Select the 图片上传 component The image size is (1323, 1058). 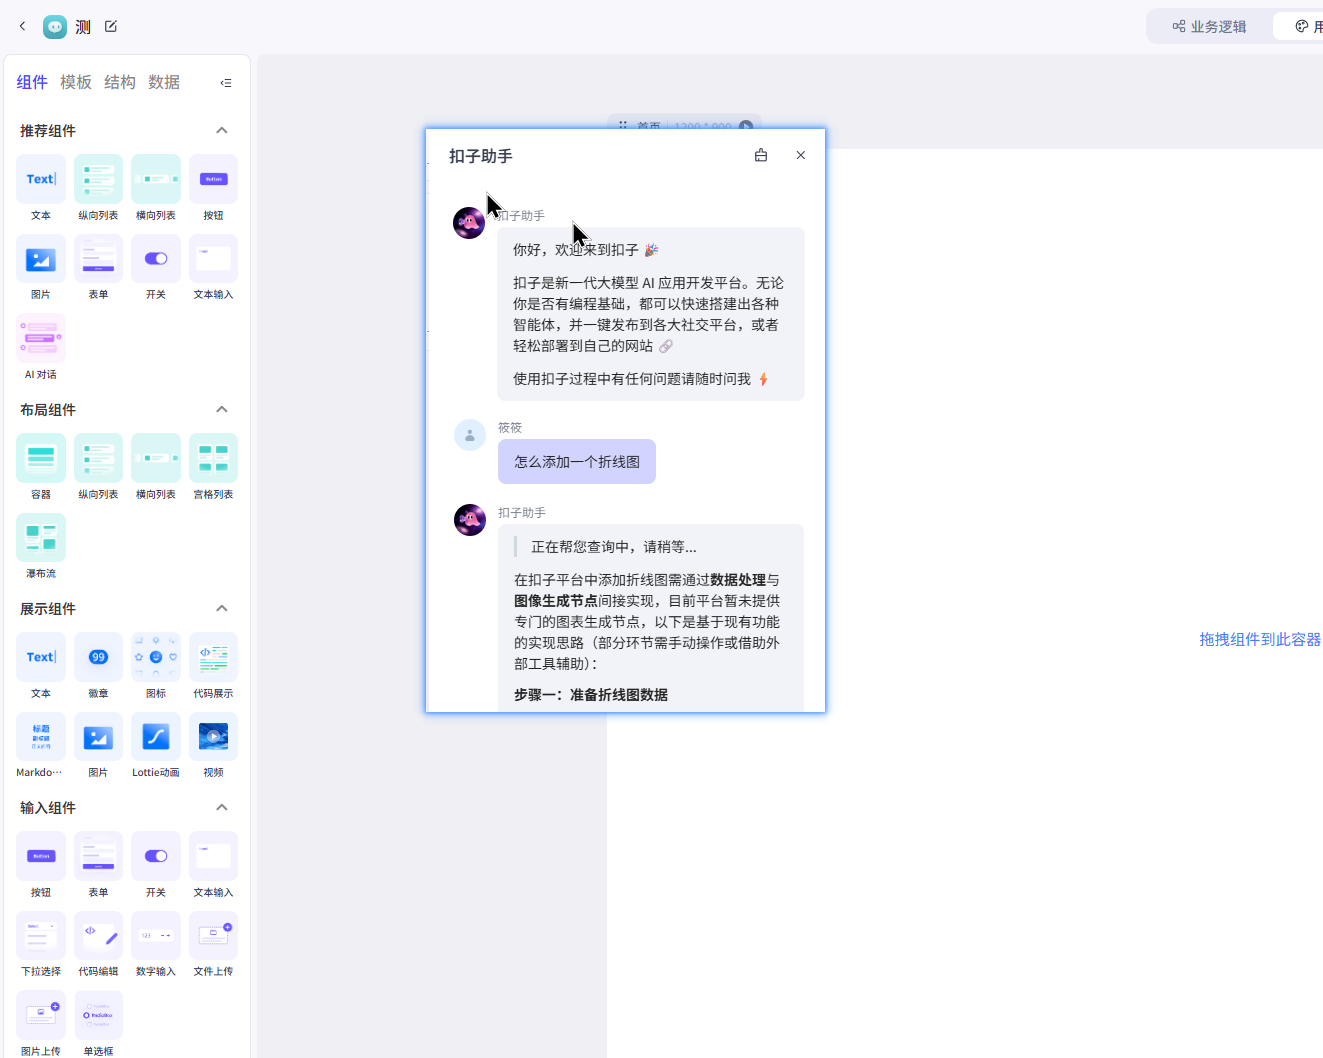[41, 1024]
